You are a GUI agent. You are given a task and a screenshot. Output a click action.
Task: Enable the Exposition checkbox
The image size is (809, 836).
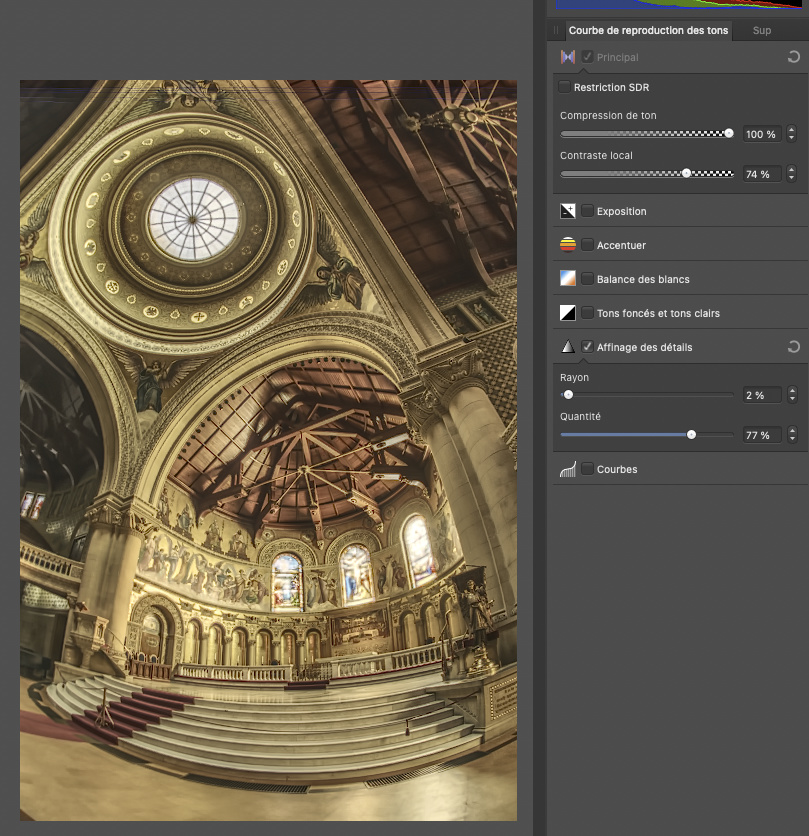587,211
